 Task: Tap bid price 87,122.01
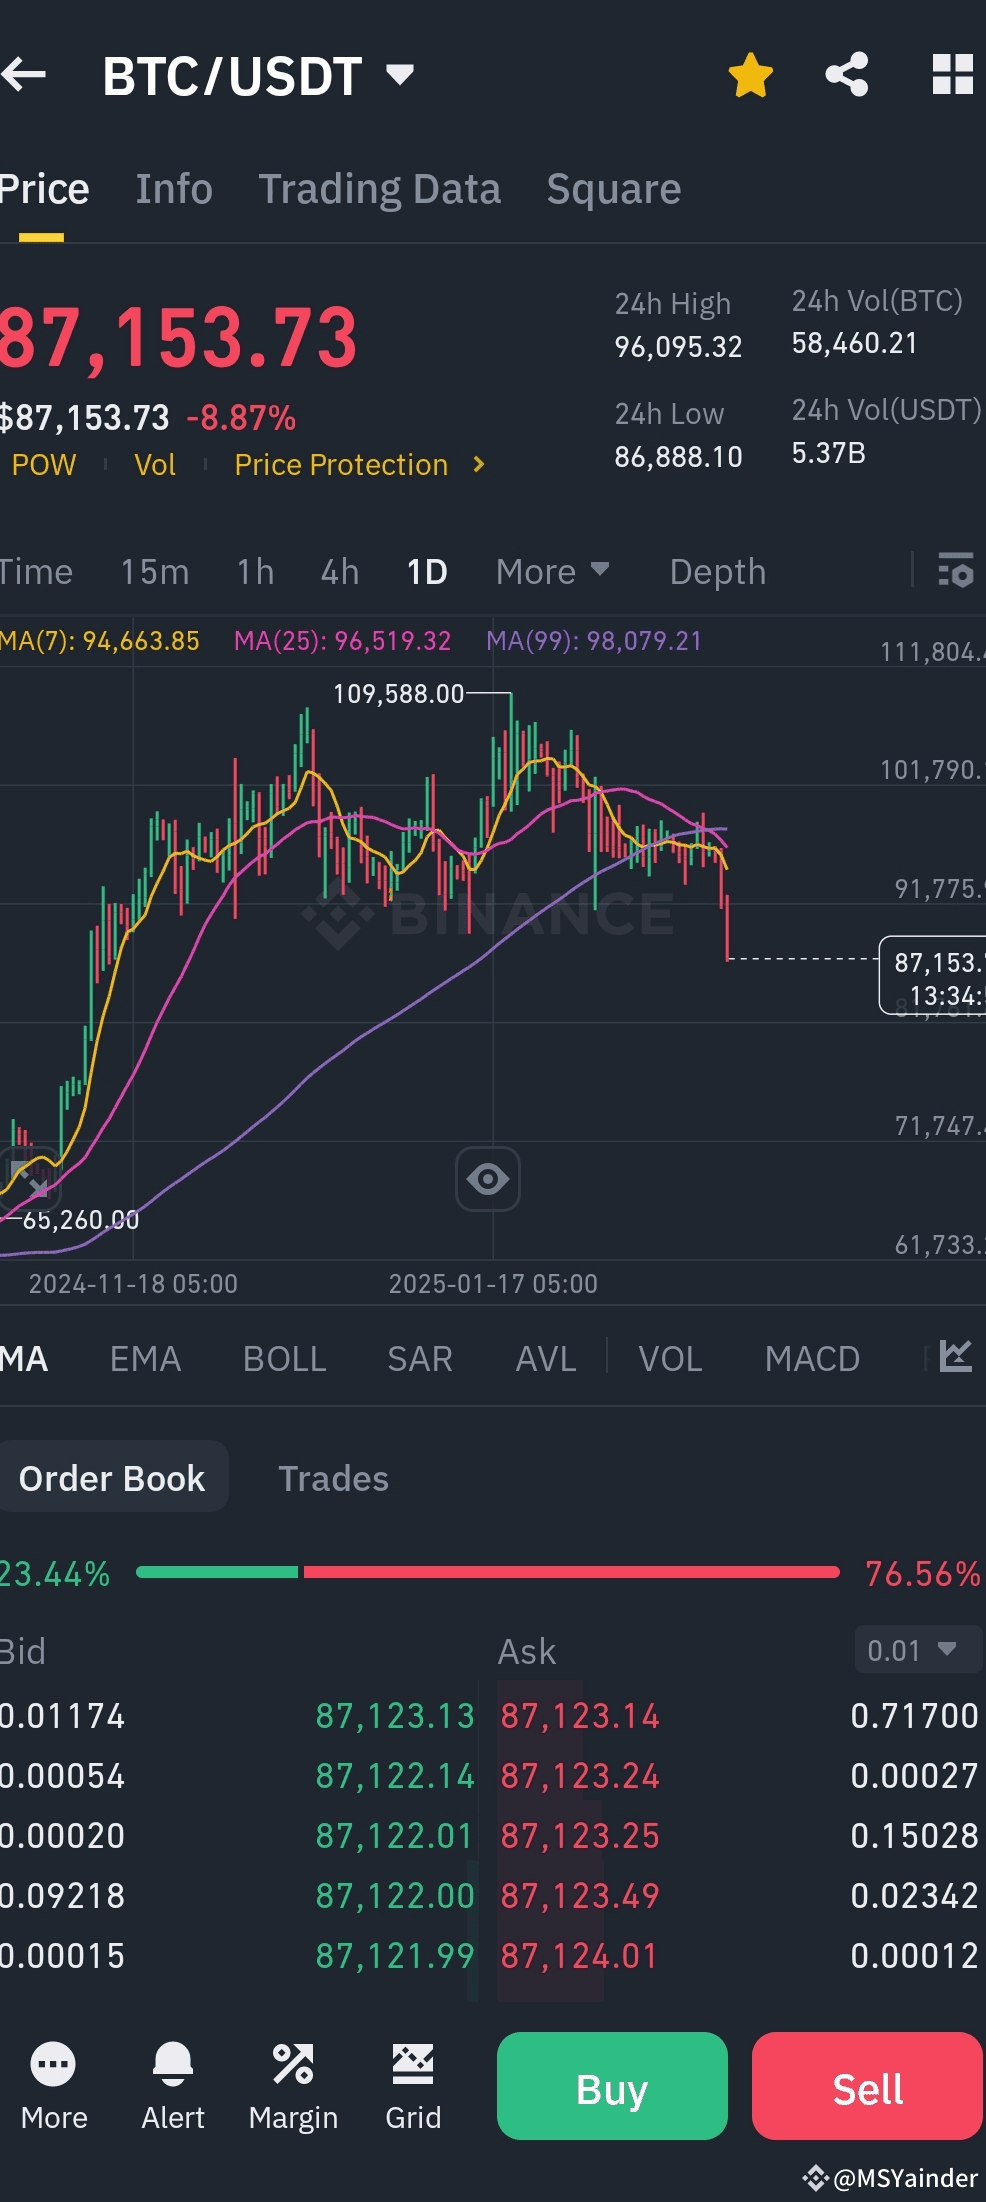(x=395, y=1836)
